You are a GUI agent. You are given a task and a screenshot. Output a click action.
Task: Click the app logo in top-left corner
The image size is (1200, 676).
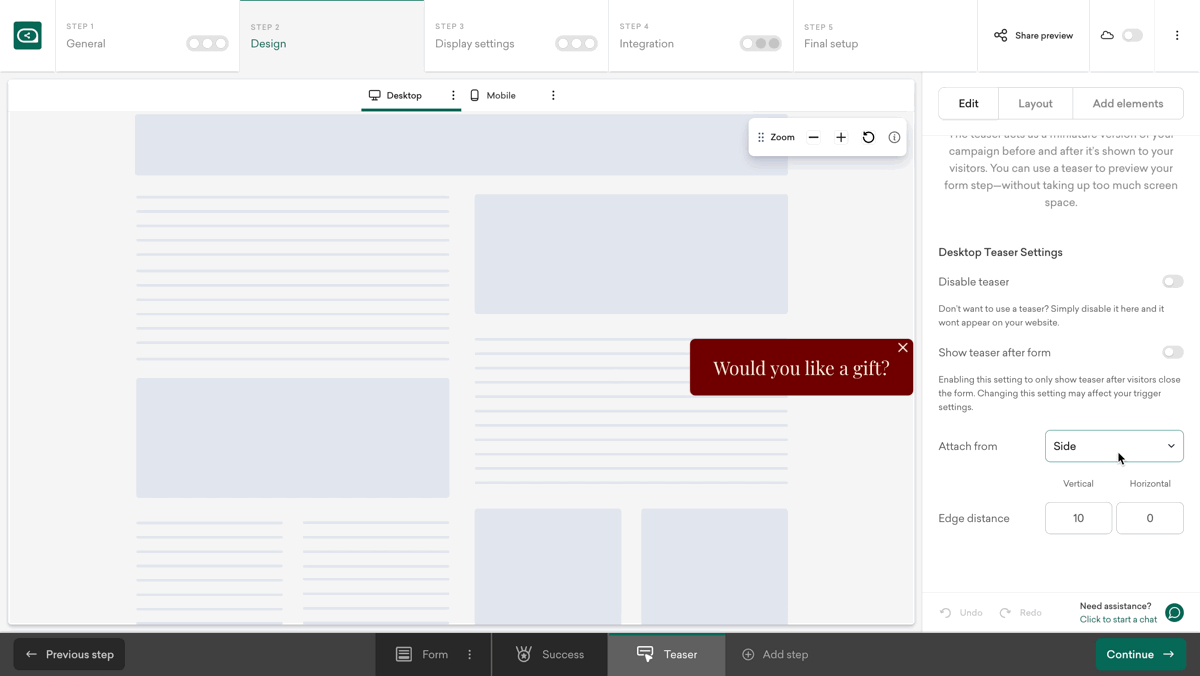click(x=28, y=36)
